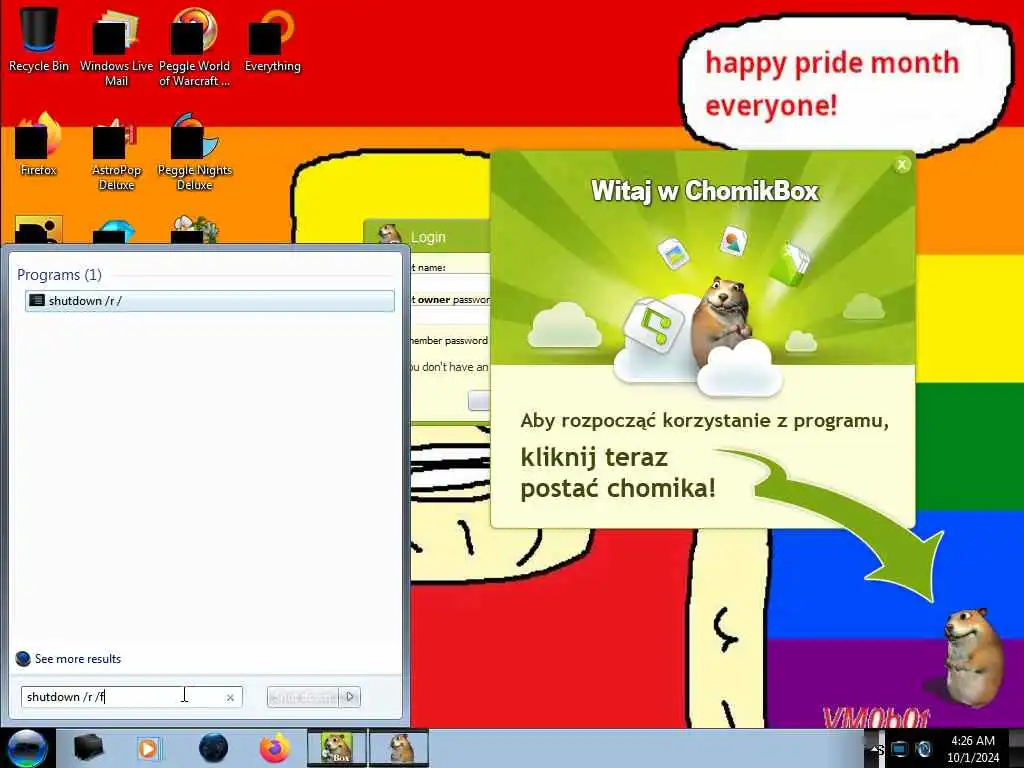This screenshot has width=1024, height=768.
Task: Open the Recycle Bin desktop icon
Action: (39, 39)
